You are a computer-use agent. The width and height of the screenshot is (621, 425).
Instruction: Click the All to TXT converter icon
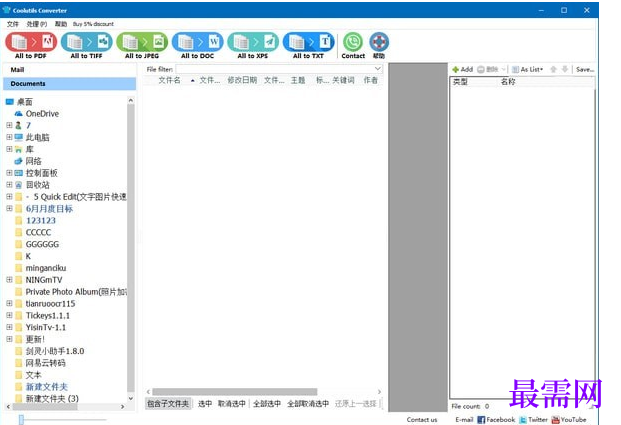308,42
